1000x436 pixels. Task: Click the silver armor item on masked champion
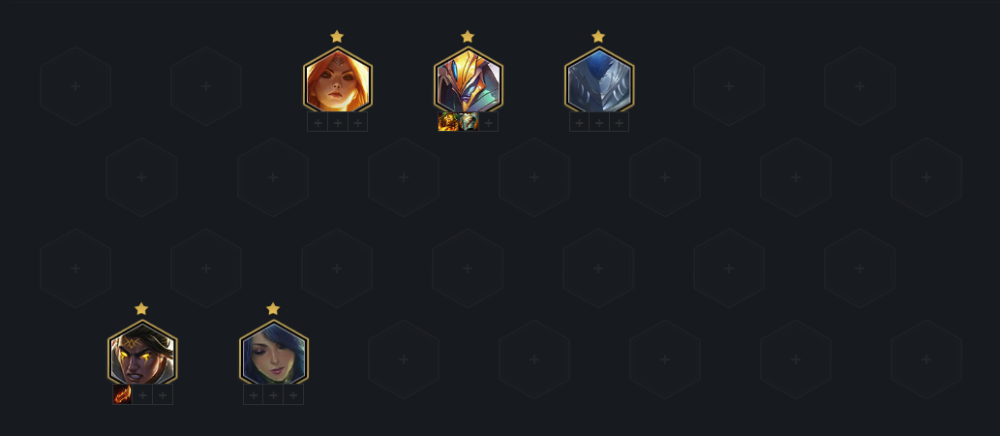point(469,122)
